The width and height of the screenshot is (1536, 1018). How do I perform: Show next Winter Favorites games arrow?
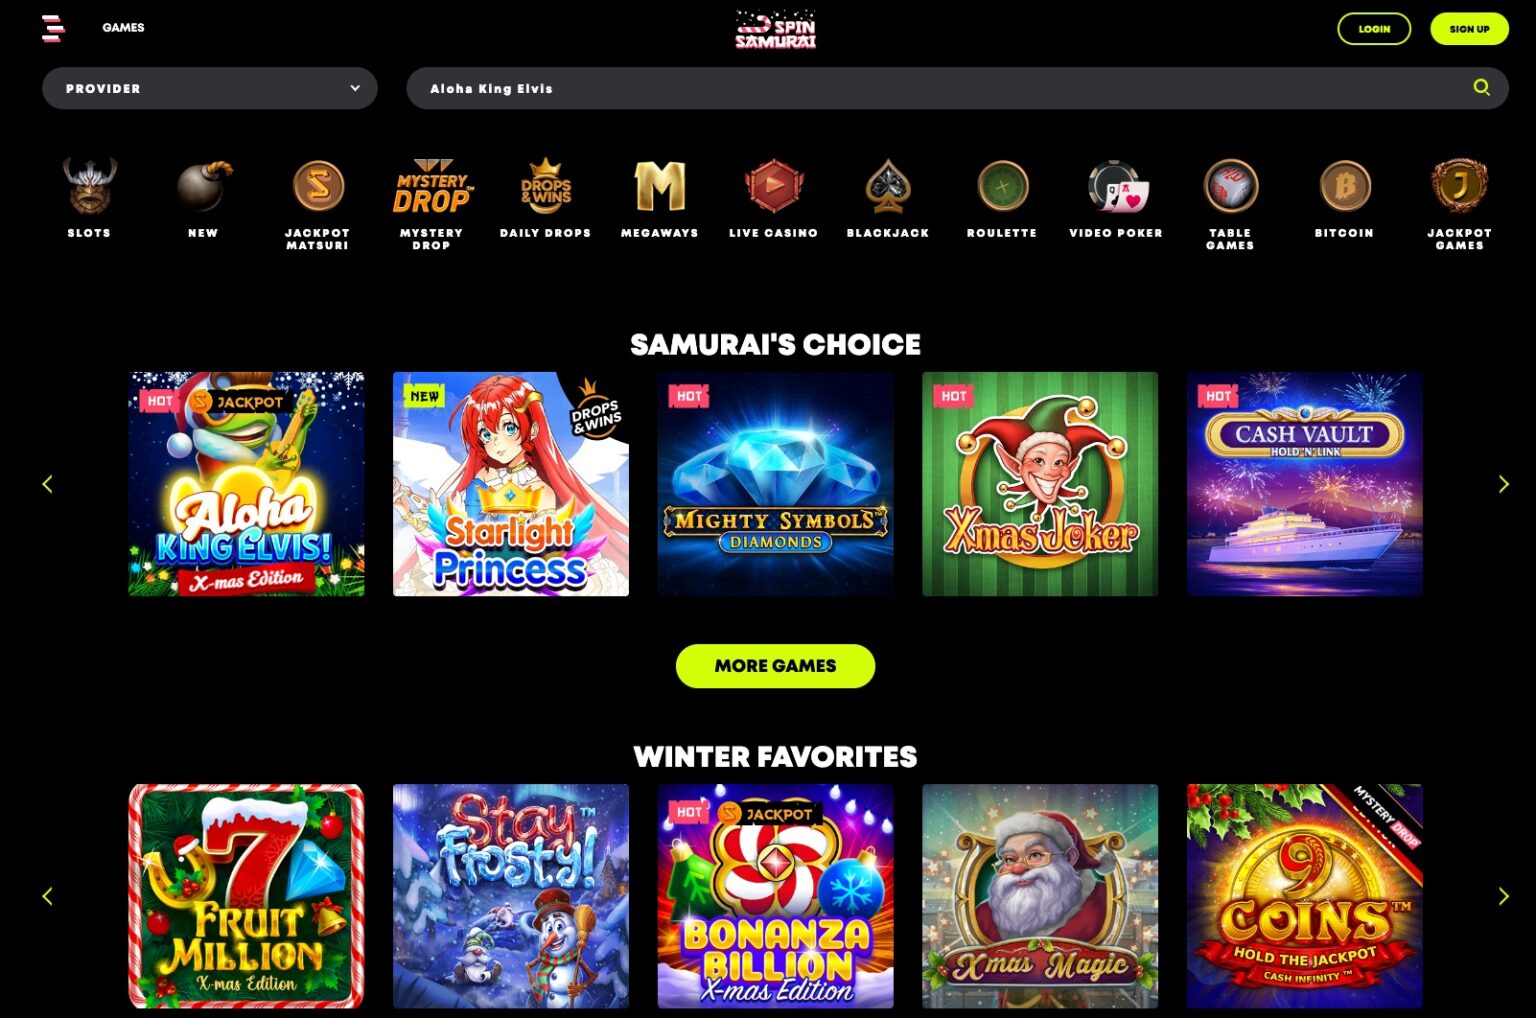coord(1503,896)
